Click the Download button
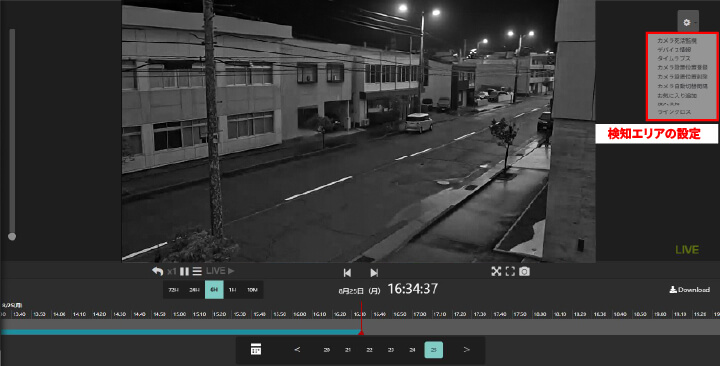The width and height of the screenshot is (720, 366). (690, 290)
